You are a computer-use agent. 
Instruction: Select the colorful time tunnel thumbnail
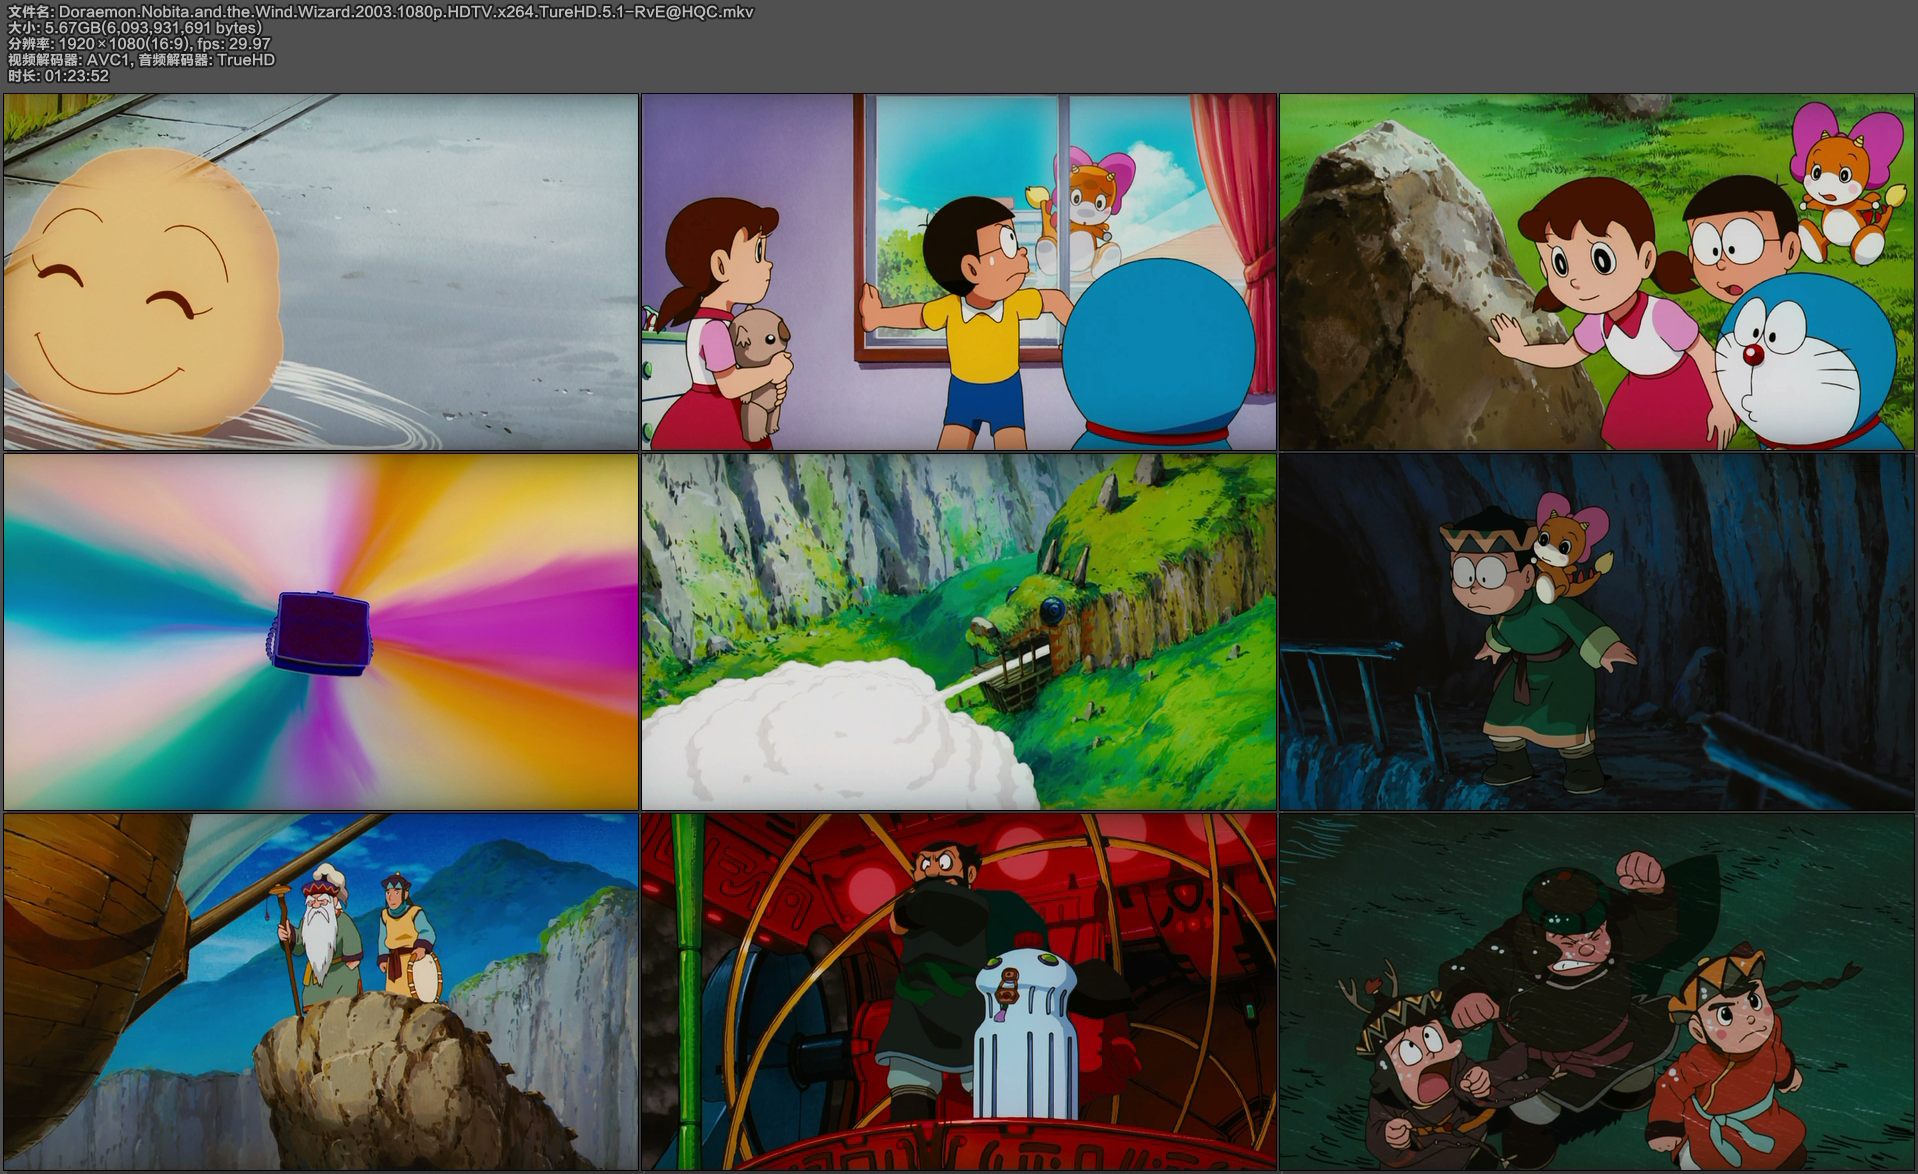coord(321,632)
